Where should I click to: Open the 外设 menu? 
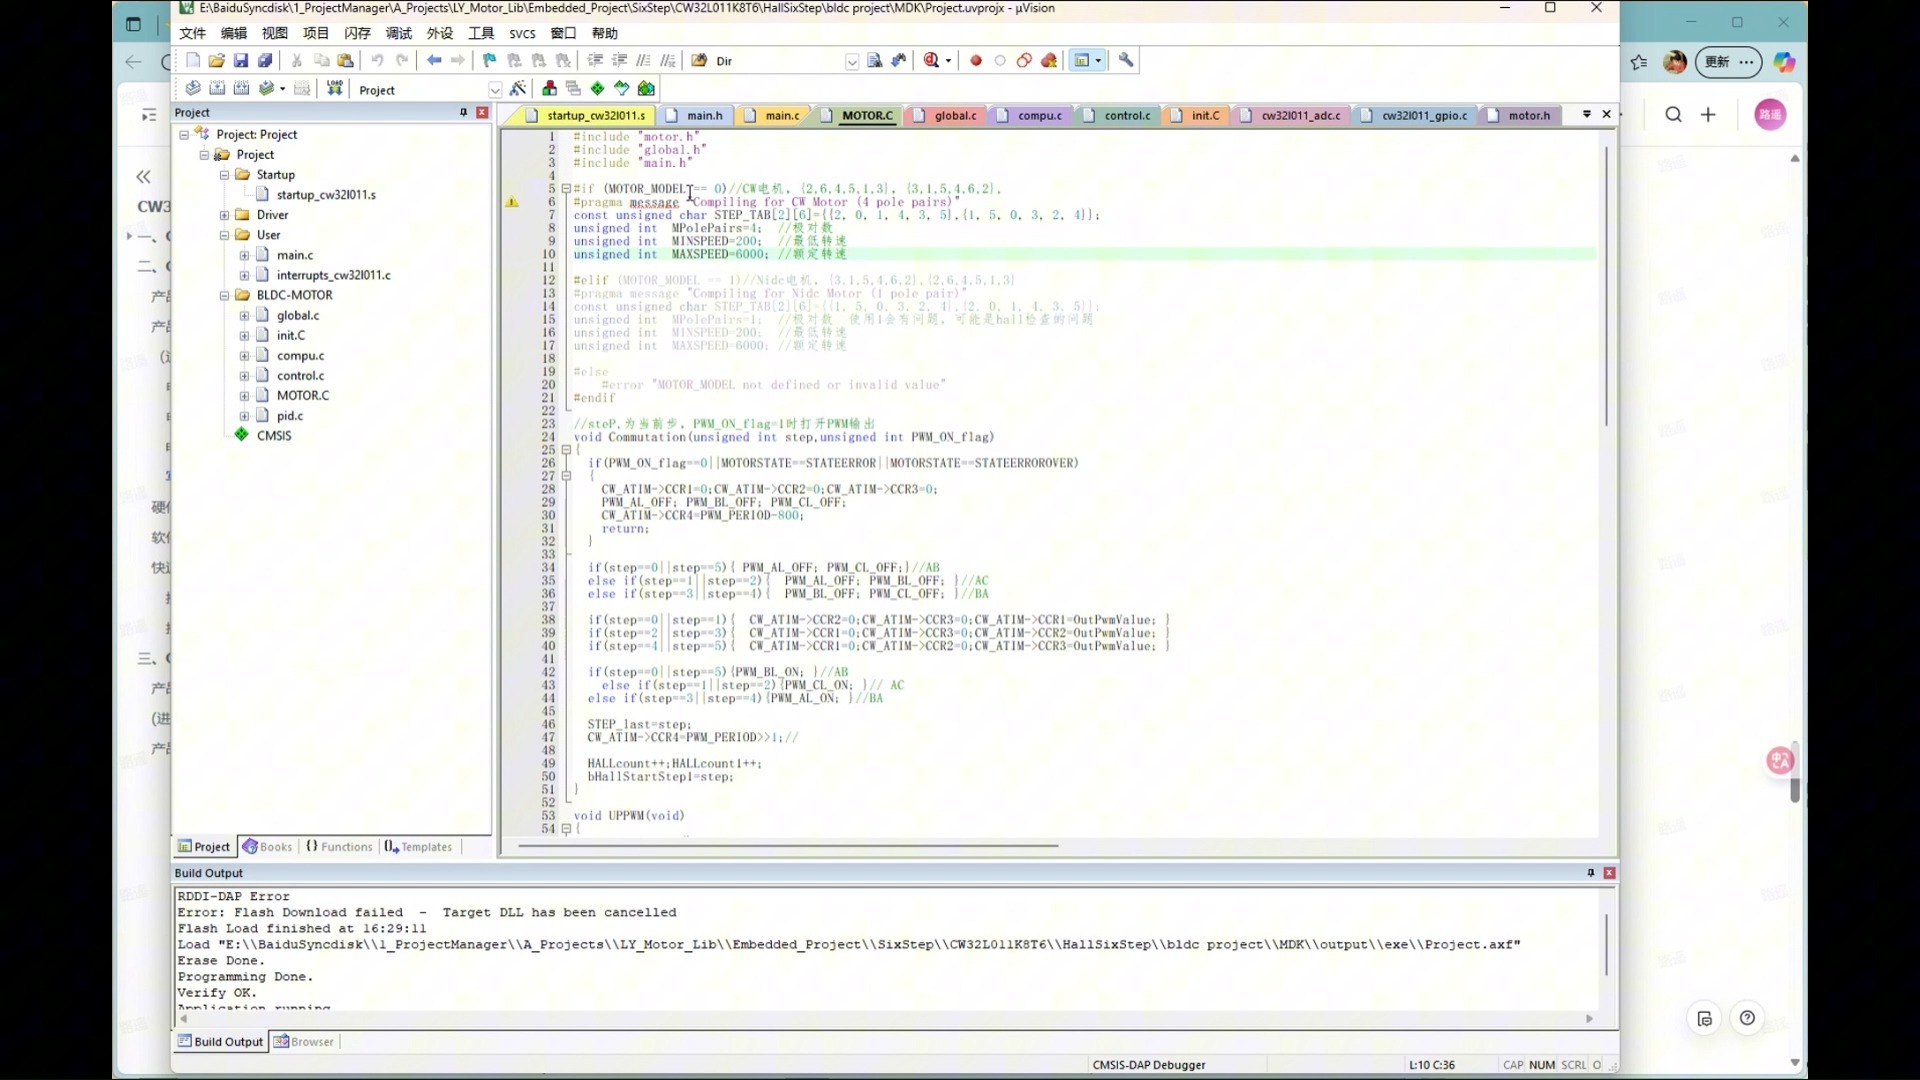click(440, 33)
